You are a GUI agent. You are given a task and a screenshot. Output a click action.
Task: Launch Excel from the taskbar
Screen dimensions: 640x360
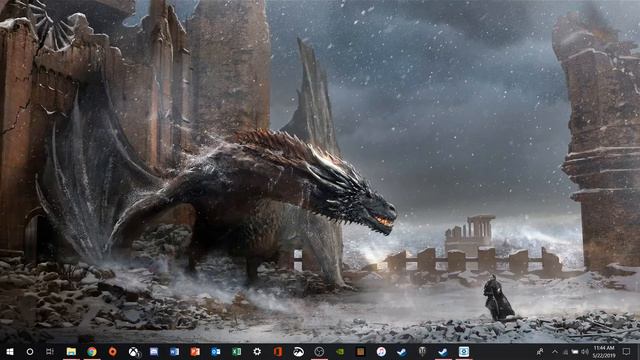pos(236,351)
